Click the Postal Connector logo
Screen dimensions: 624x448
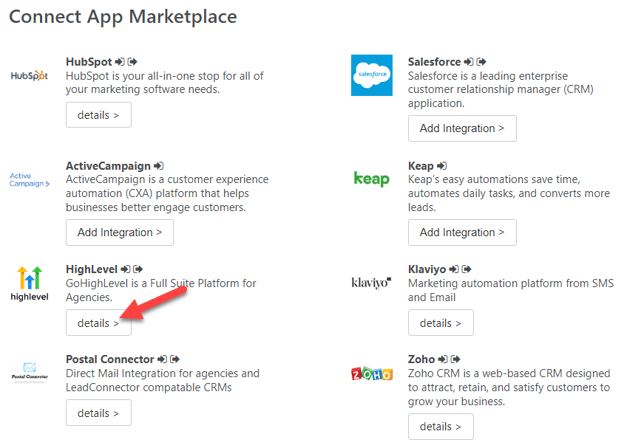(29, 372)
